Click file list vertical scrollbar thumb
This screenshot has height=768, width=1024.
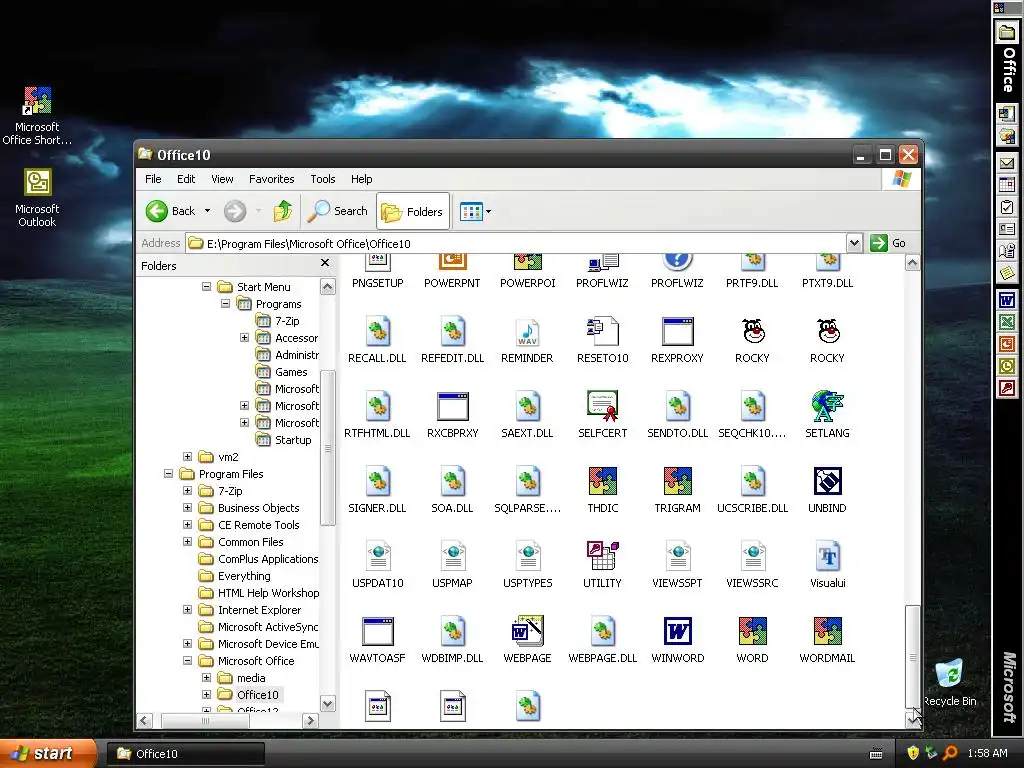[x=912, y=656]
